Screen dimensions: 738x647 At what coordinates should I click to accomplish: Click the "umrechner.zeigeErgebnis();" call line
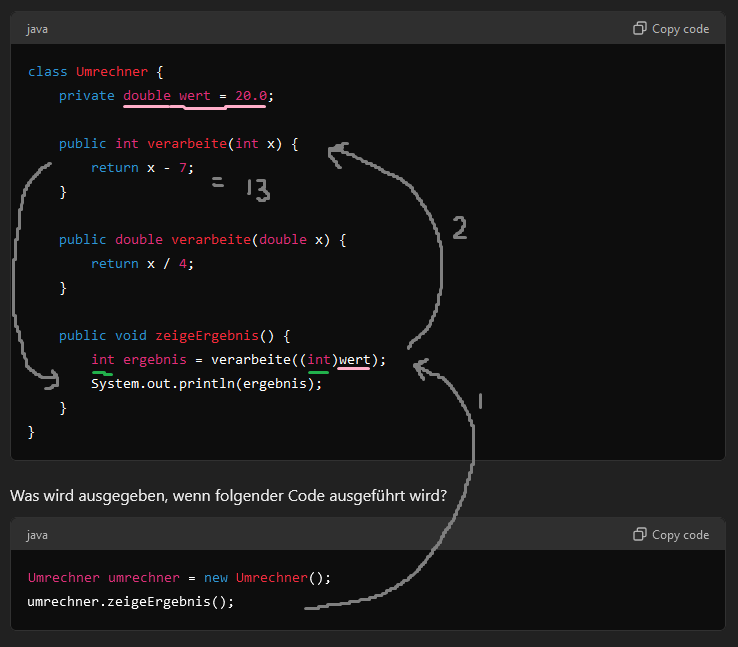(x=130, y=602)
